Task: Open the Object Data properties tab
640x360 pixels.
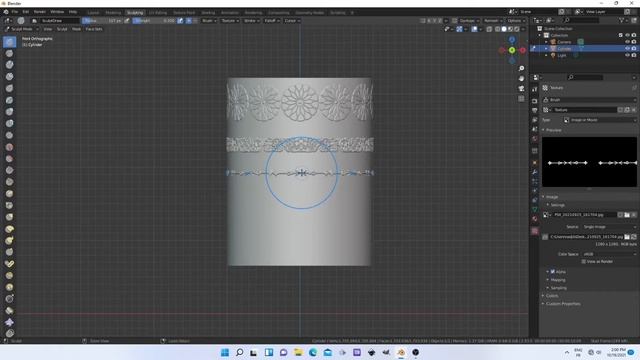Action: point(535,209)
